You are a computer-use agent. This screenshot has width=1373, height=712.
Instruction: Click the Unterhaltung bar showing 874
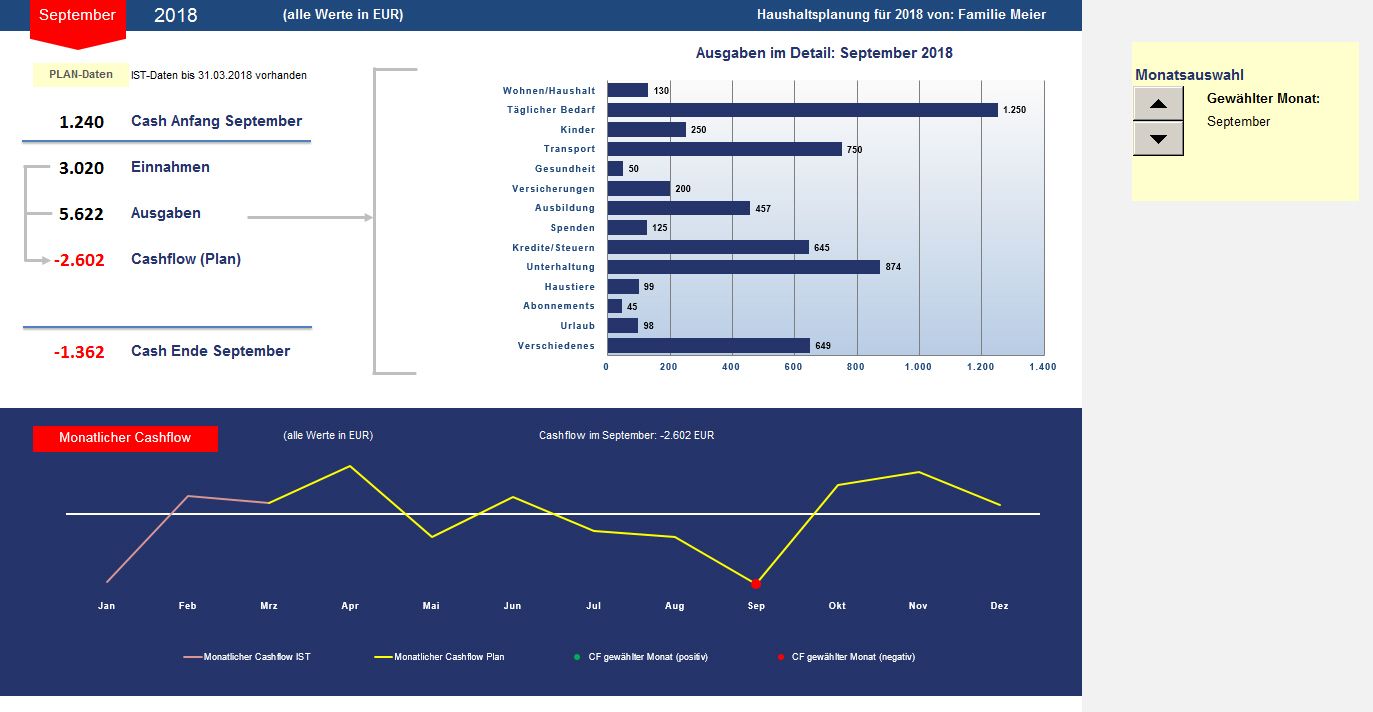tap(743, 267)
